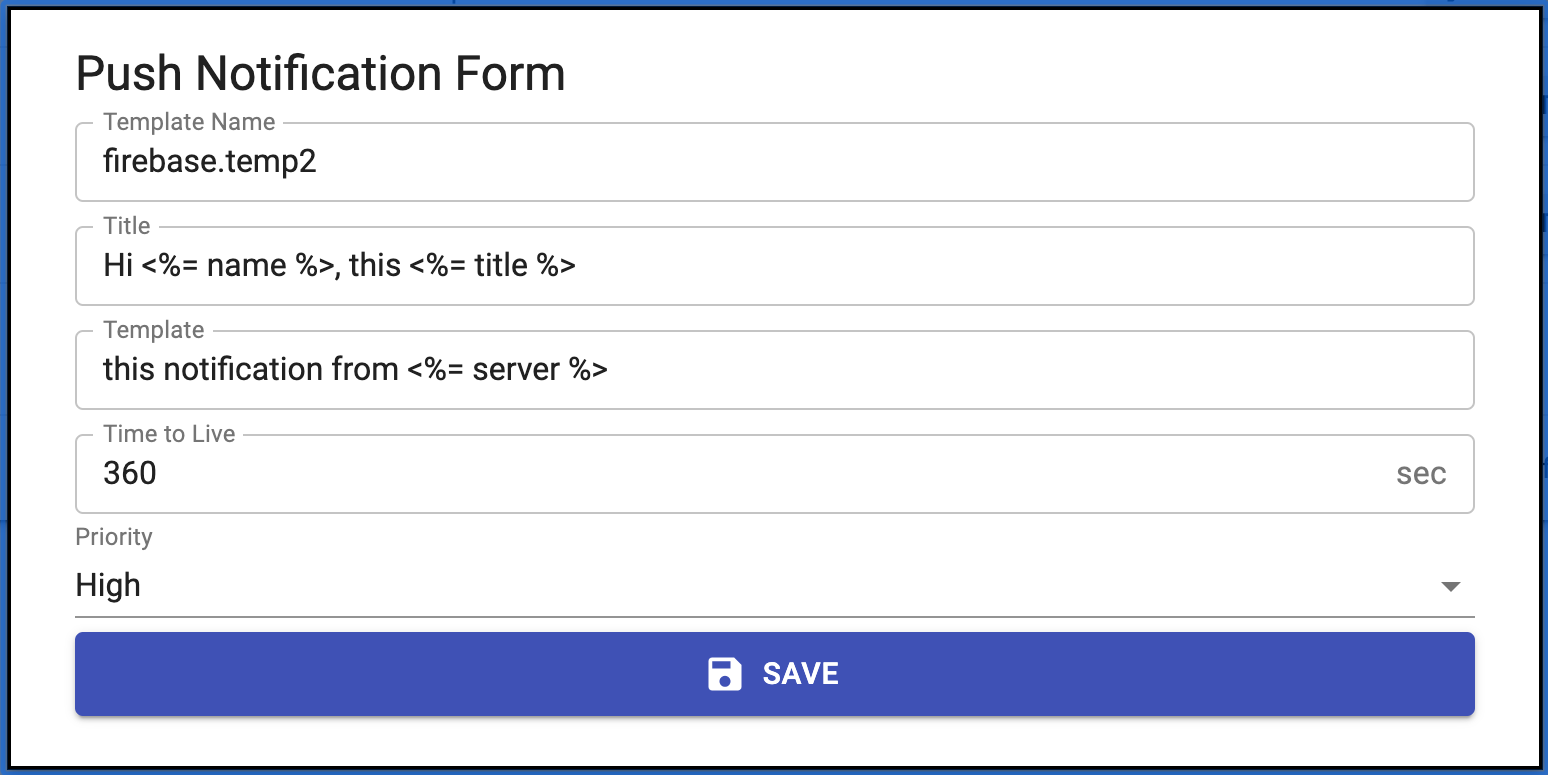Click the 360 value in Time to Live
The image size is (1548, 775).
click(130, 473)
